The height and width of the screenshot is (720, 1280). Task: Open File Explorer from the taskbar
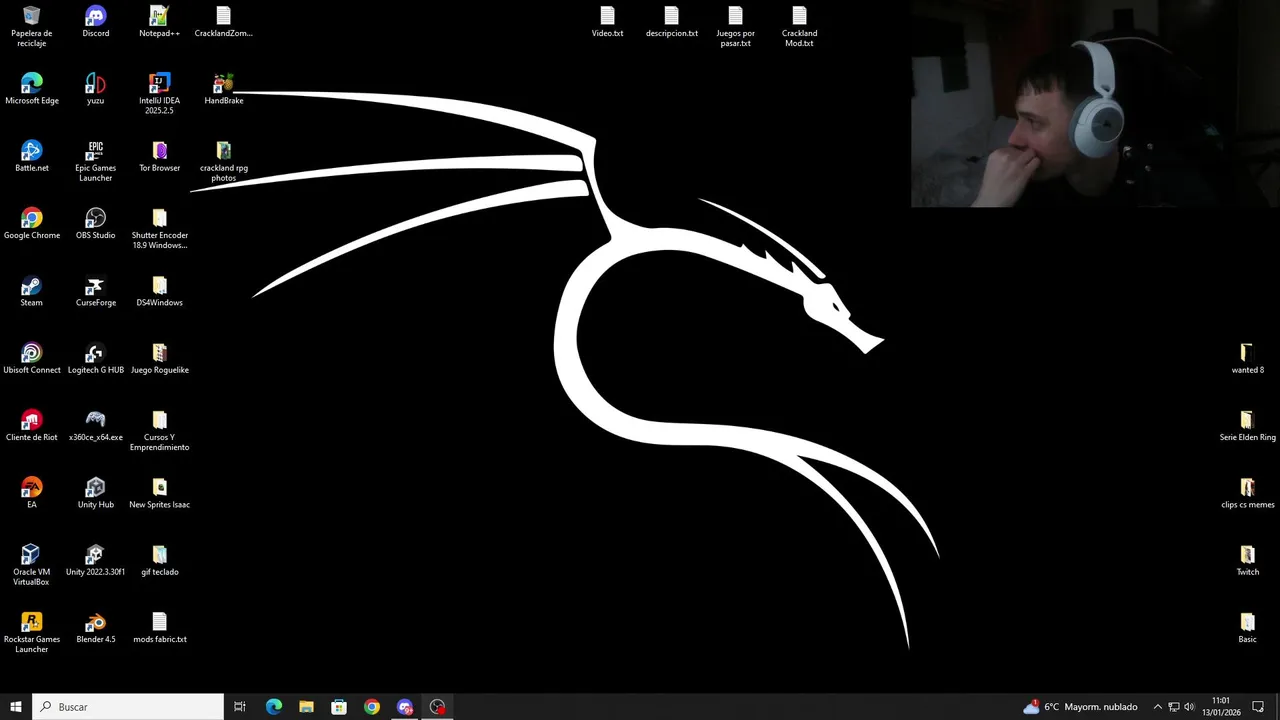[x=306, y=707]
